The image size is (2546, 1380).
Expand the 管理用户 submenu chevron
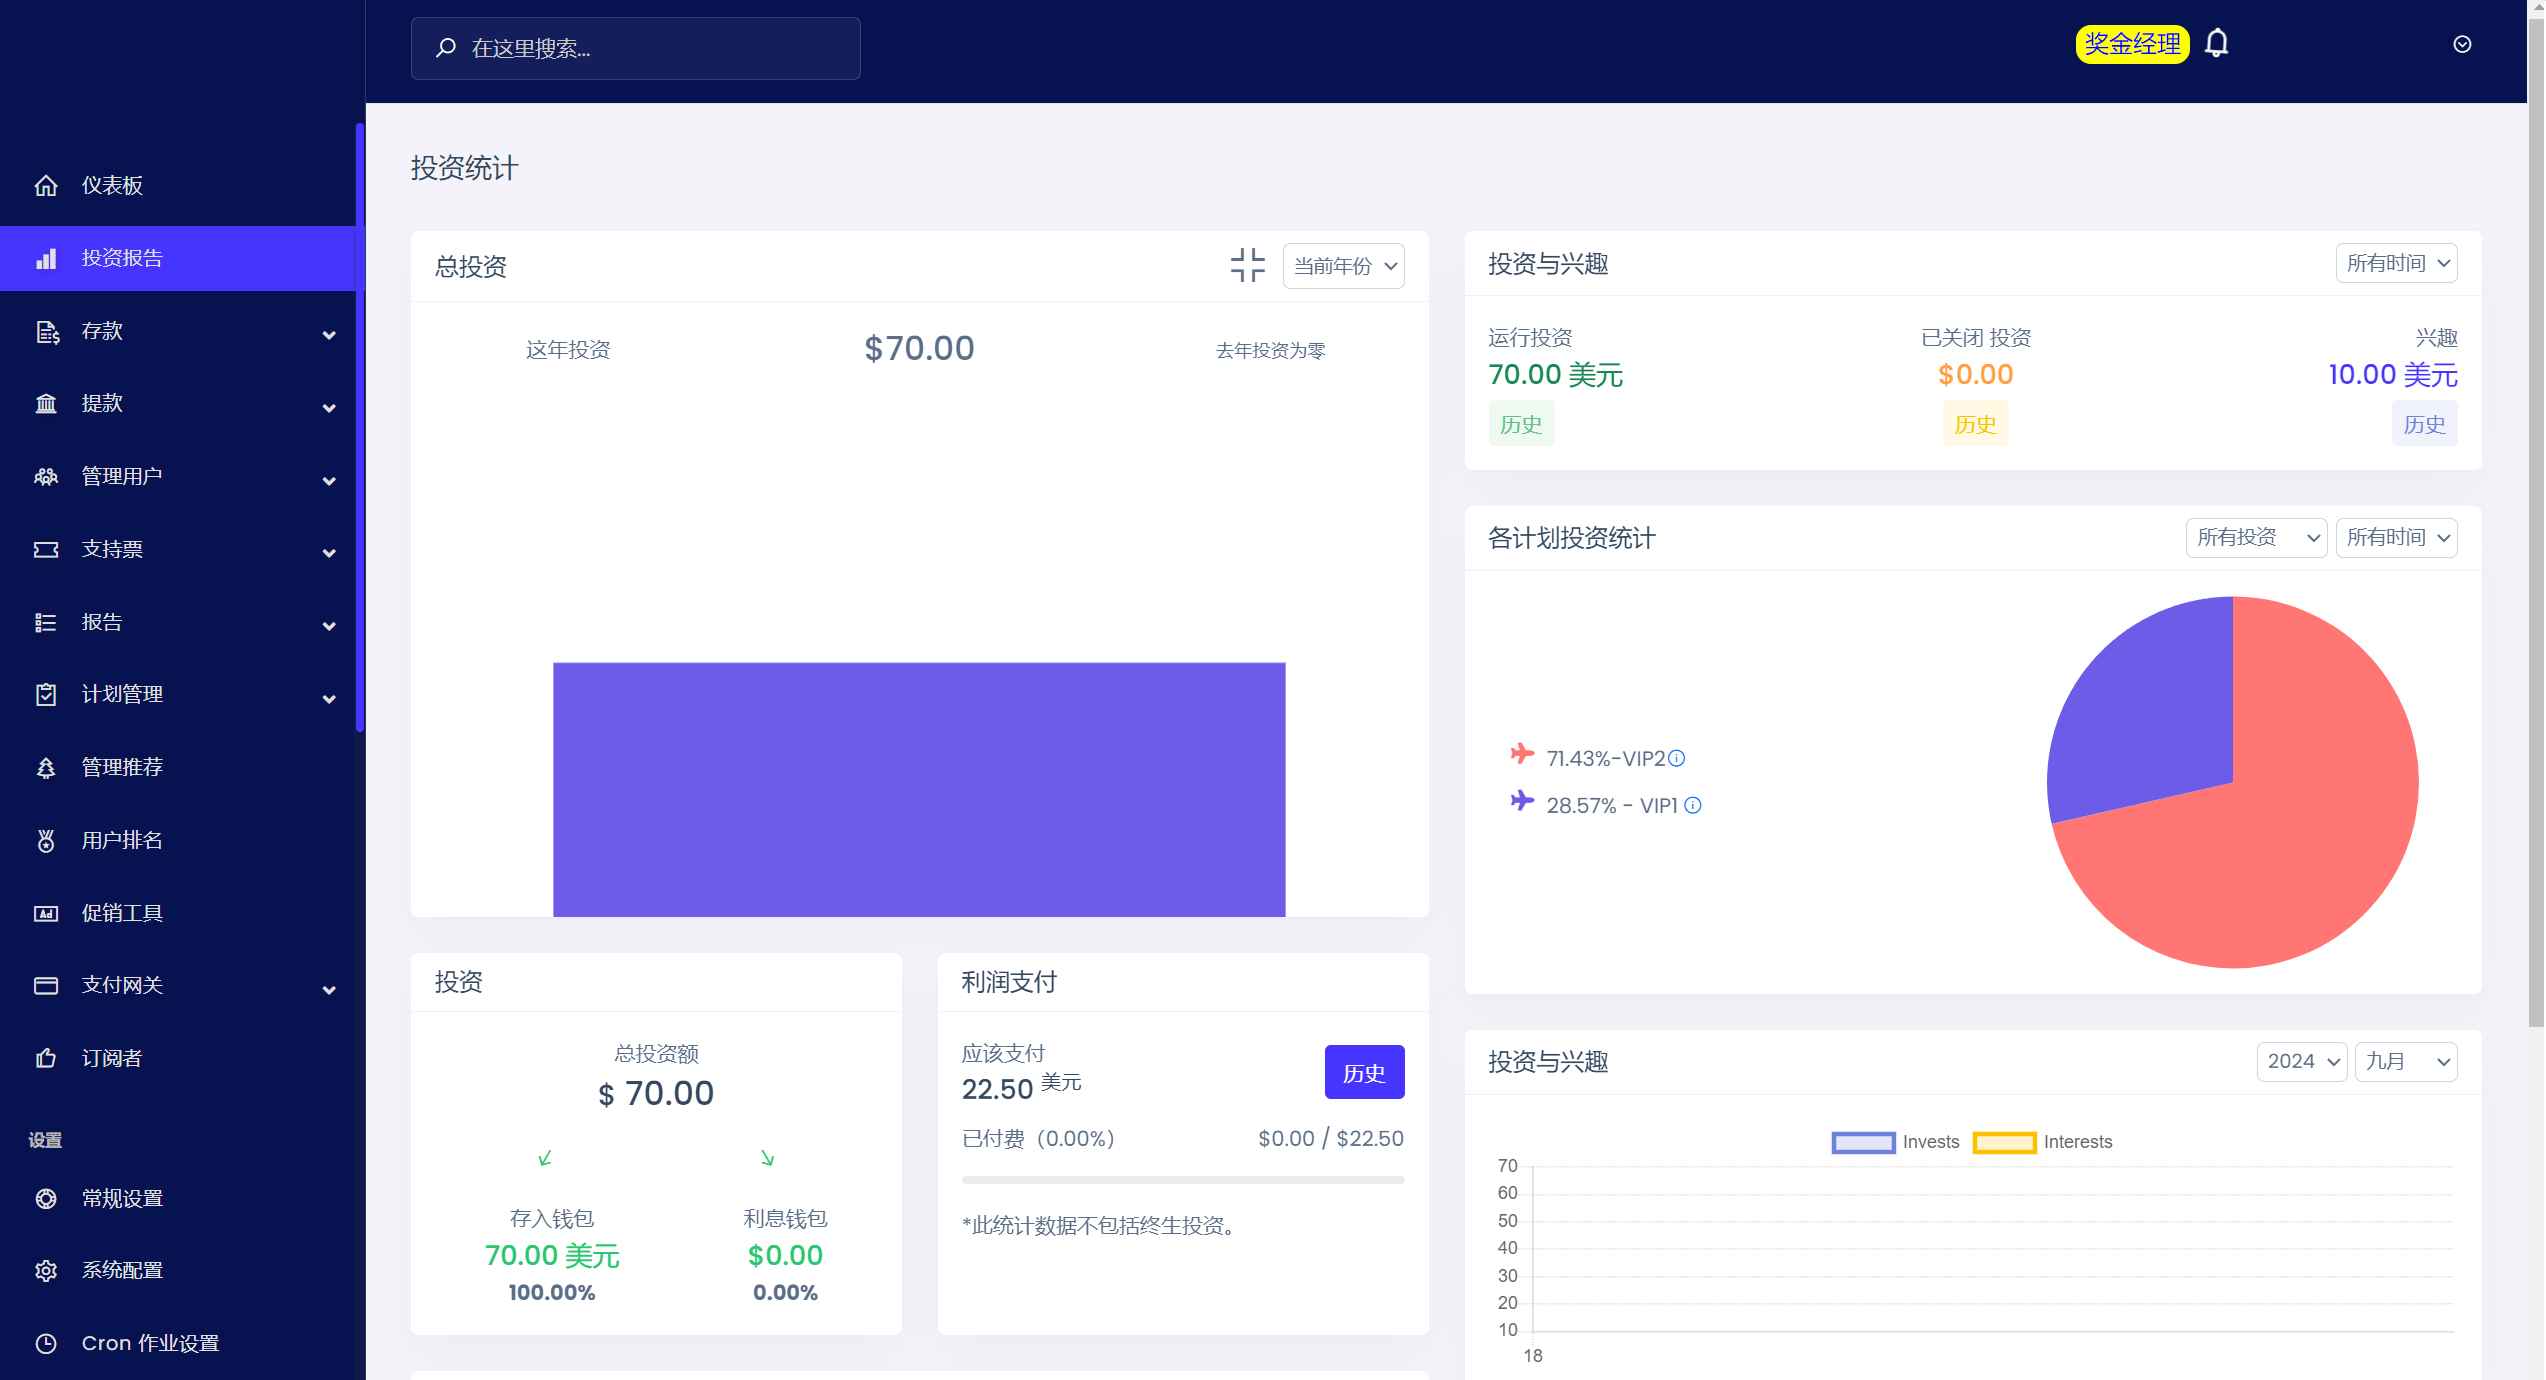point(329,481)
